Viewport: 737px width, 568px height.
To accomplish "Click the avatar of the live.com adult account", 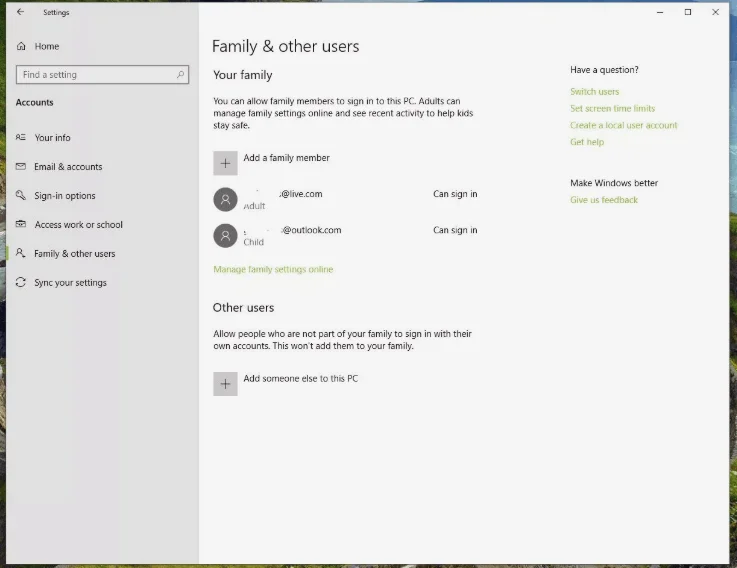I will click(x=226, y=199).
